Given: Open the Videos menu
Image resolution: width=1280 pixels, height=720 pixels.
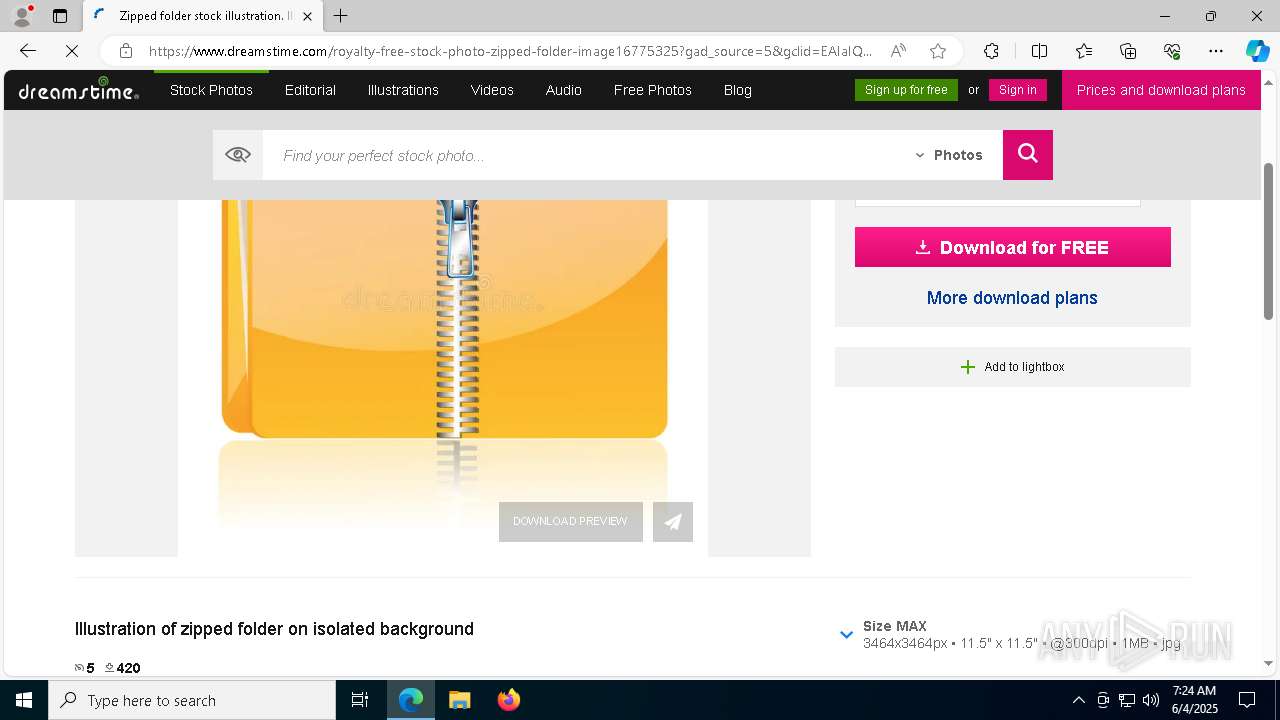Looking at the screenshot, I should tap(492, 90).
